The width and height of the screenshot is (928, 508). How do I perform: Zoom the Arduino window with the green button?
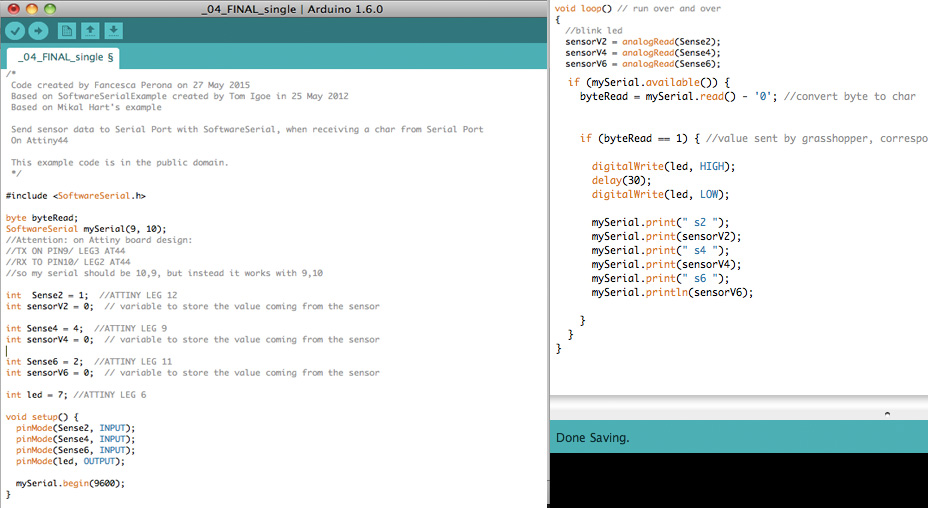(50, 9)
